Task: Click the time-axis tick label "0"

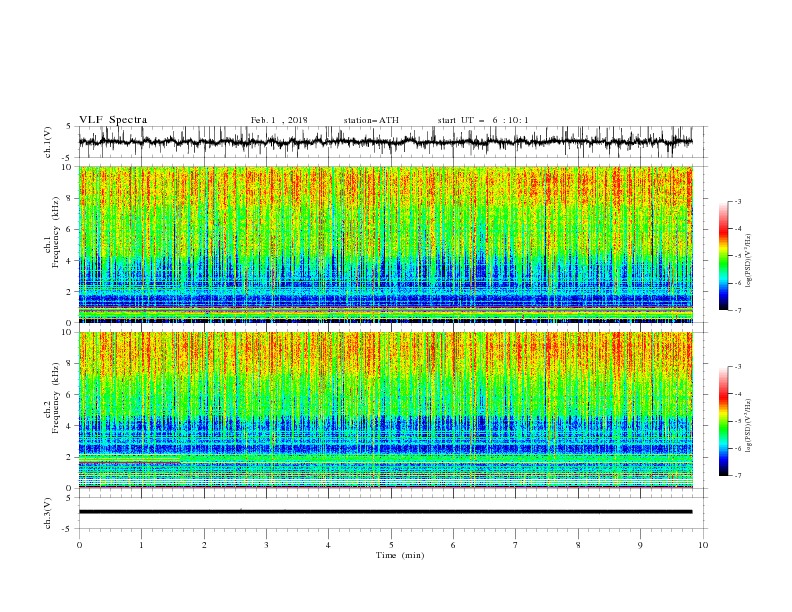Action: pyautogui.click(x=79, y=545)
